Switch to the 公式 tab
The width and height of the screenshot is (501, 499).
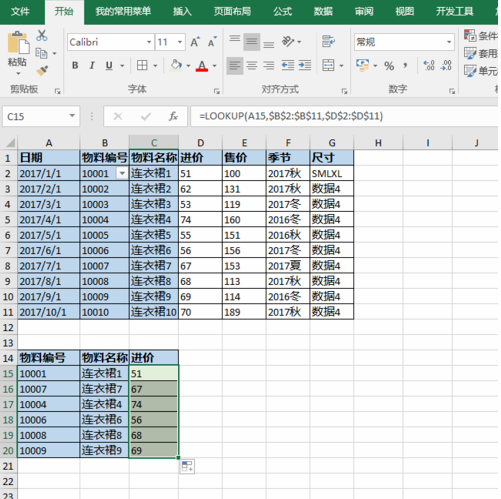tap(283, 12)
